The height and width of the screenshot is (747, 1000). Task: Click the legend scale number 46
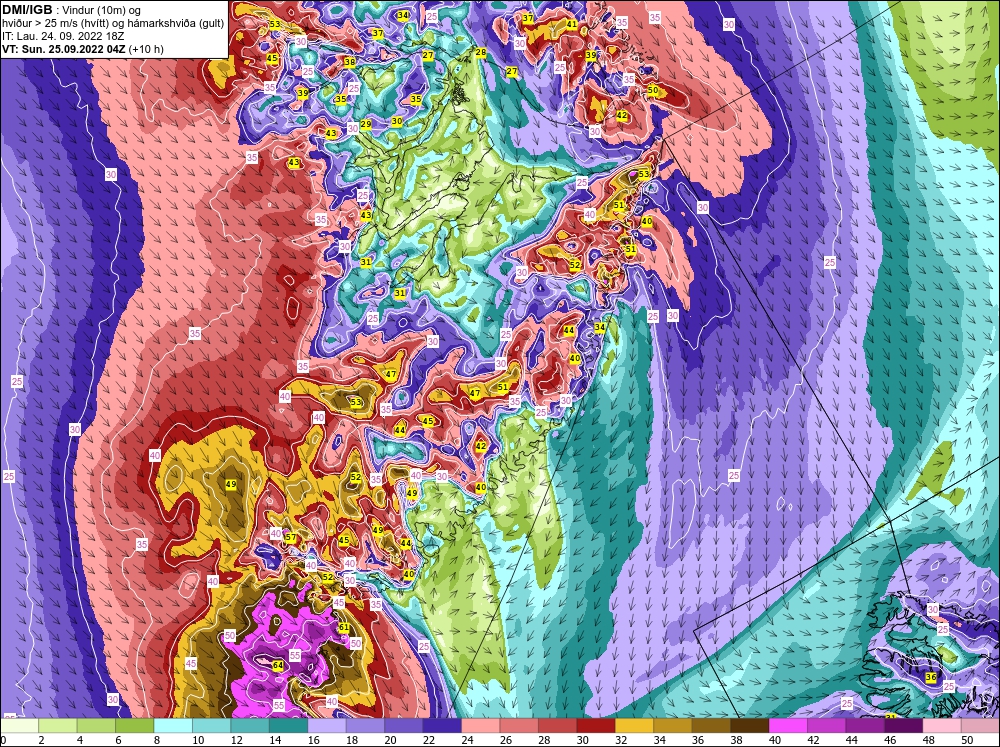click(890, 740)
